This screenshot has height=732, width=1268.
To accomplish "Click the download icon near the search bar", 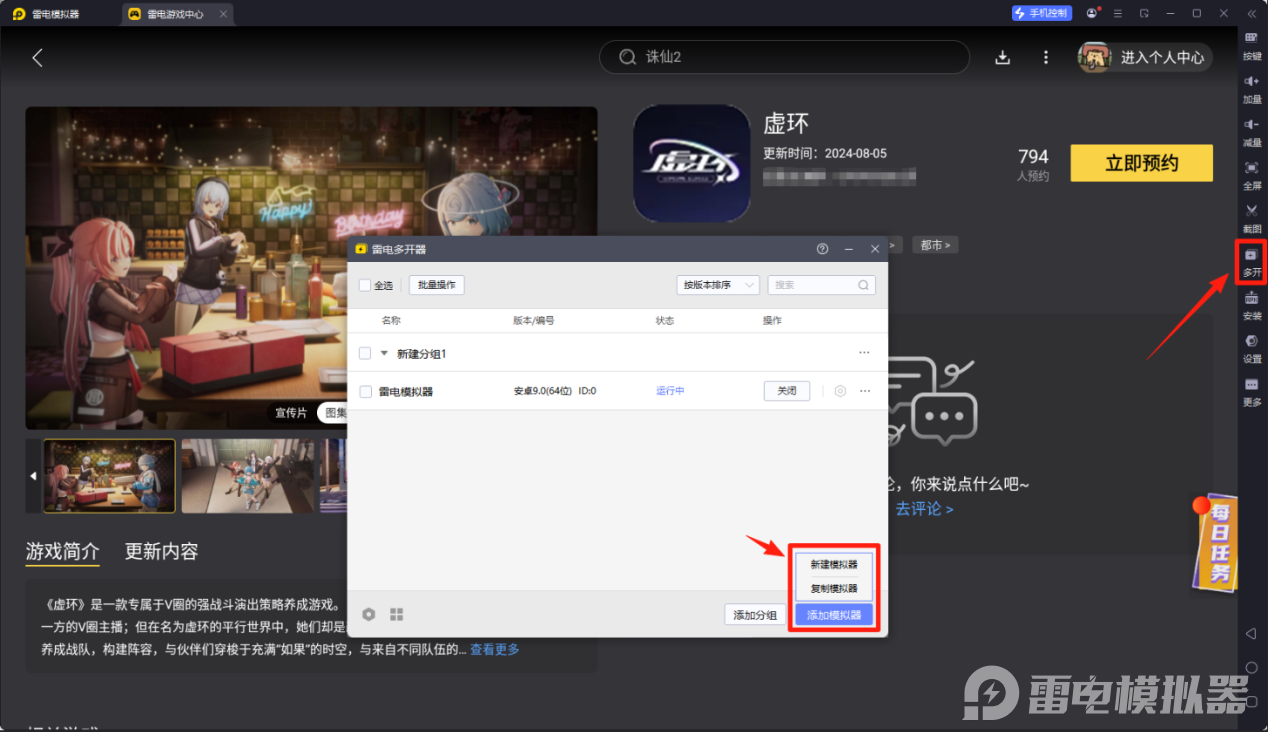I will 1002,57.
